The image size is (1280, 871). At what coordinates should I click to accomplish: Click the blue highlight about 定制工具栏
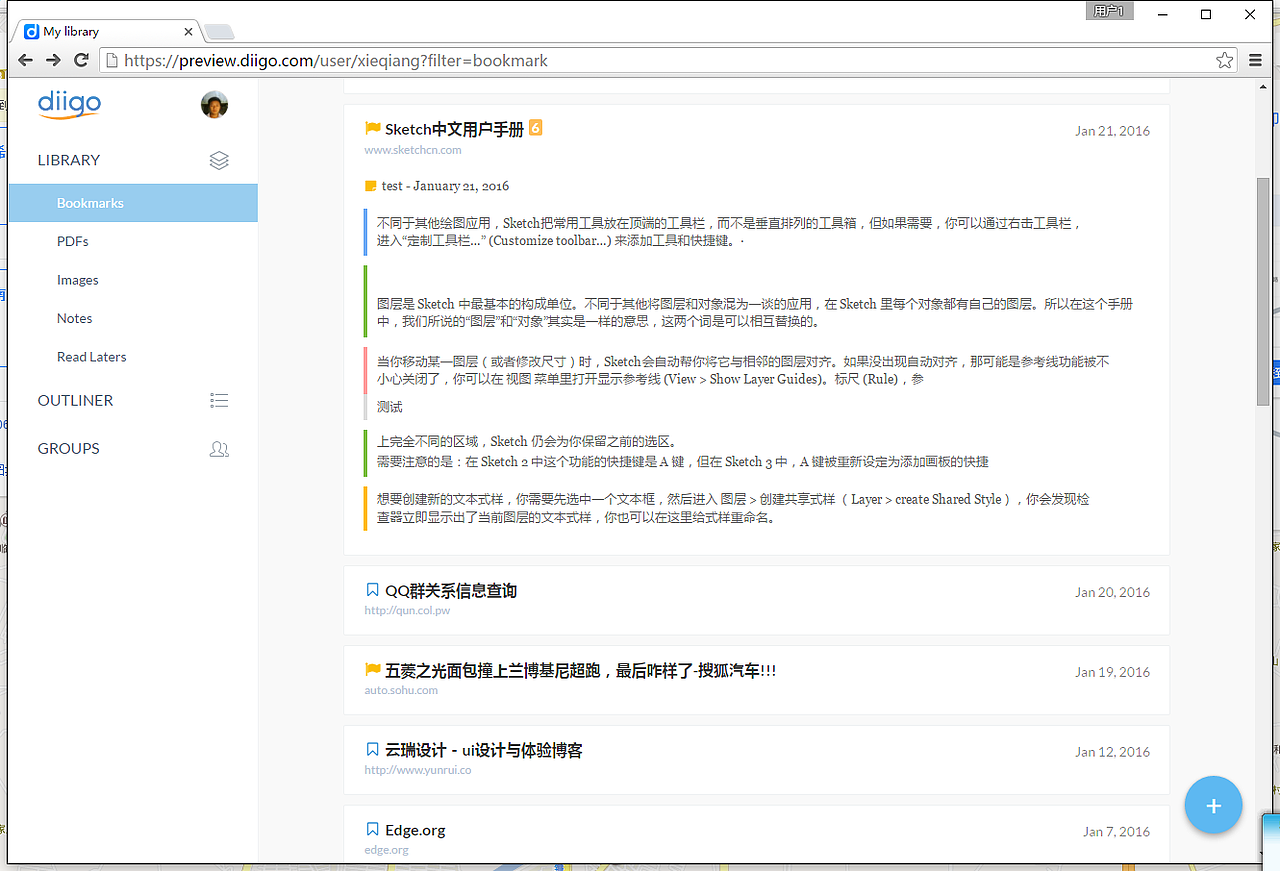point(728,232)
